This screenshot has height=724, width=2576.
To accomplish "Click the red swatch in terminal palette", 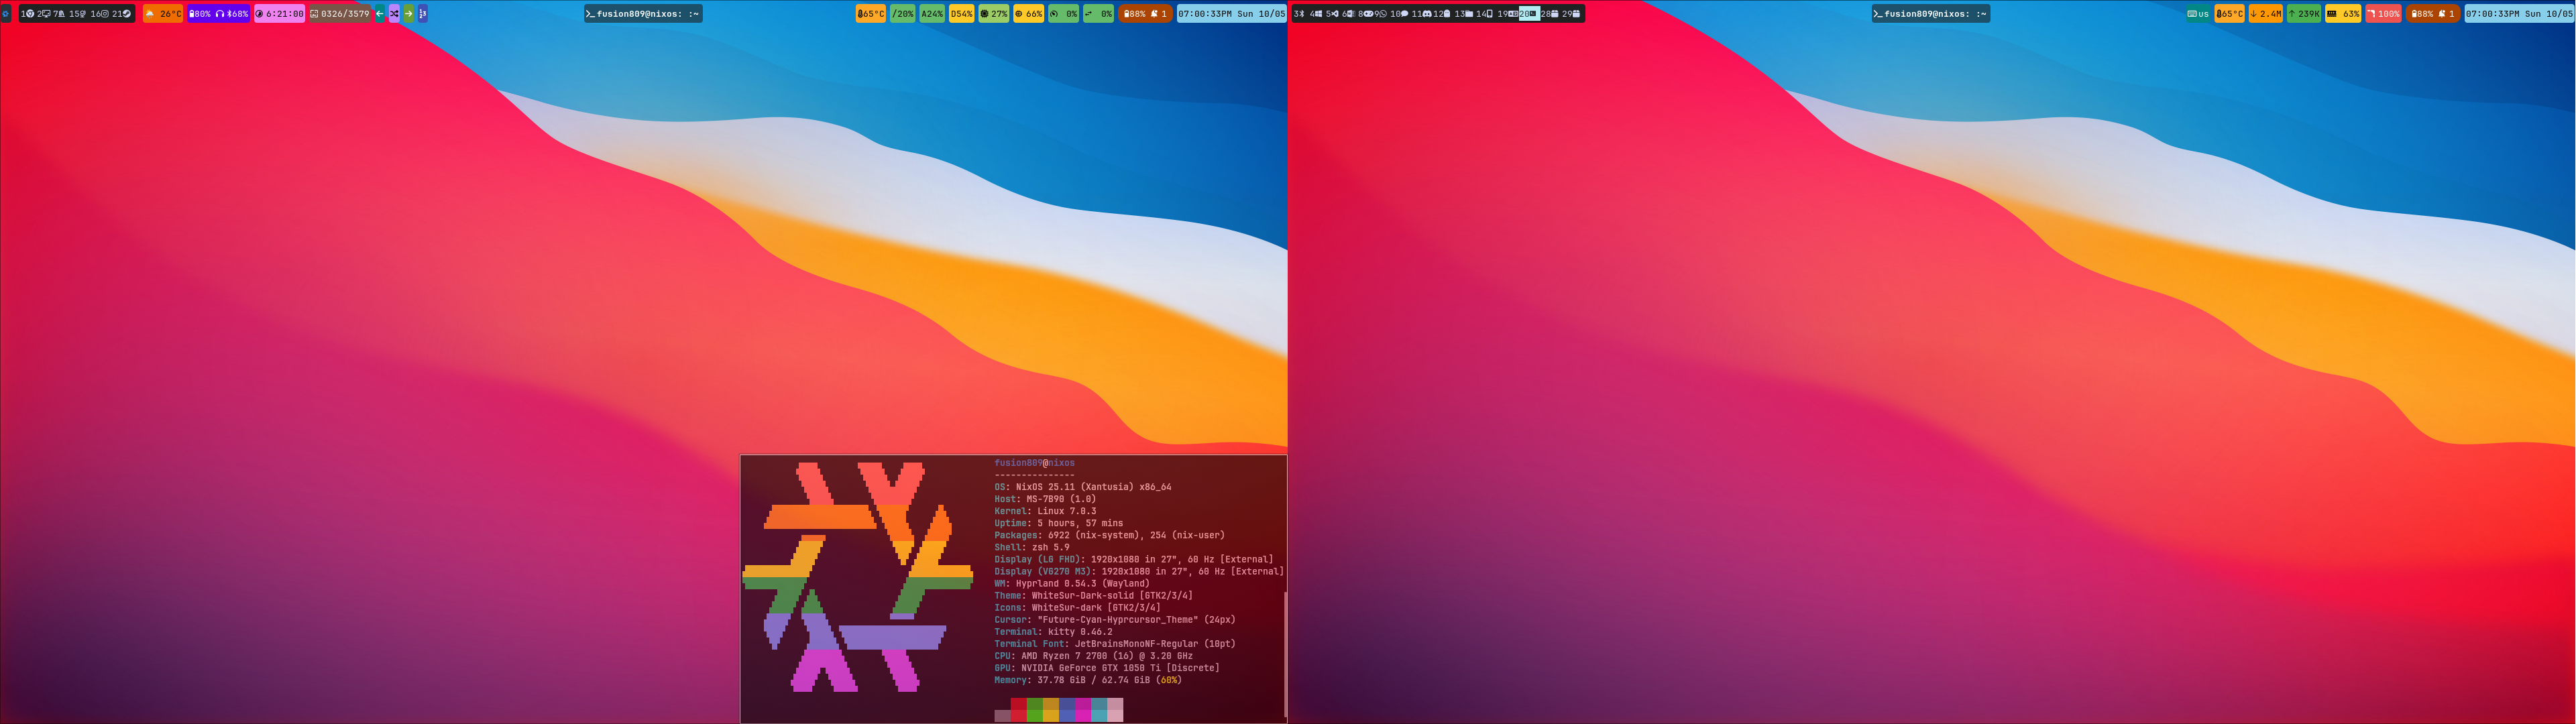I will point(1018,710).
